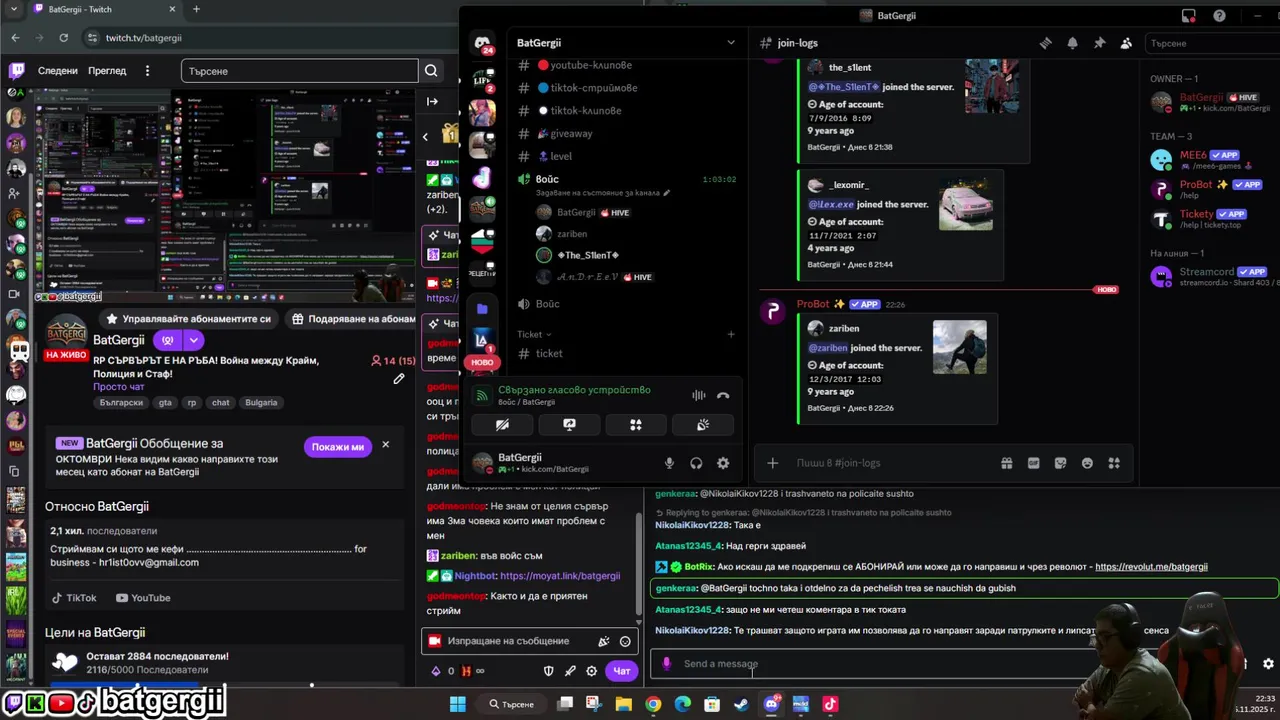Click plus attachment button in Discord message box
Viewport: 1280px width, 720px height.
(x=772, y=463)
